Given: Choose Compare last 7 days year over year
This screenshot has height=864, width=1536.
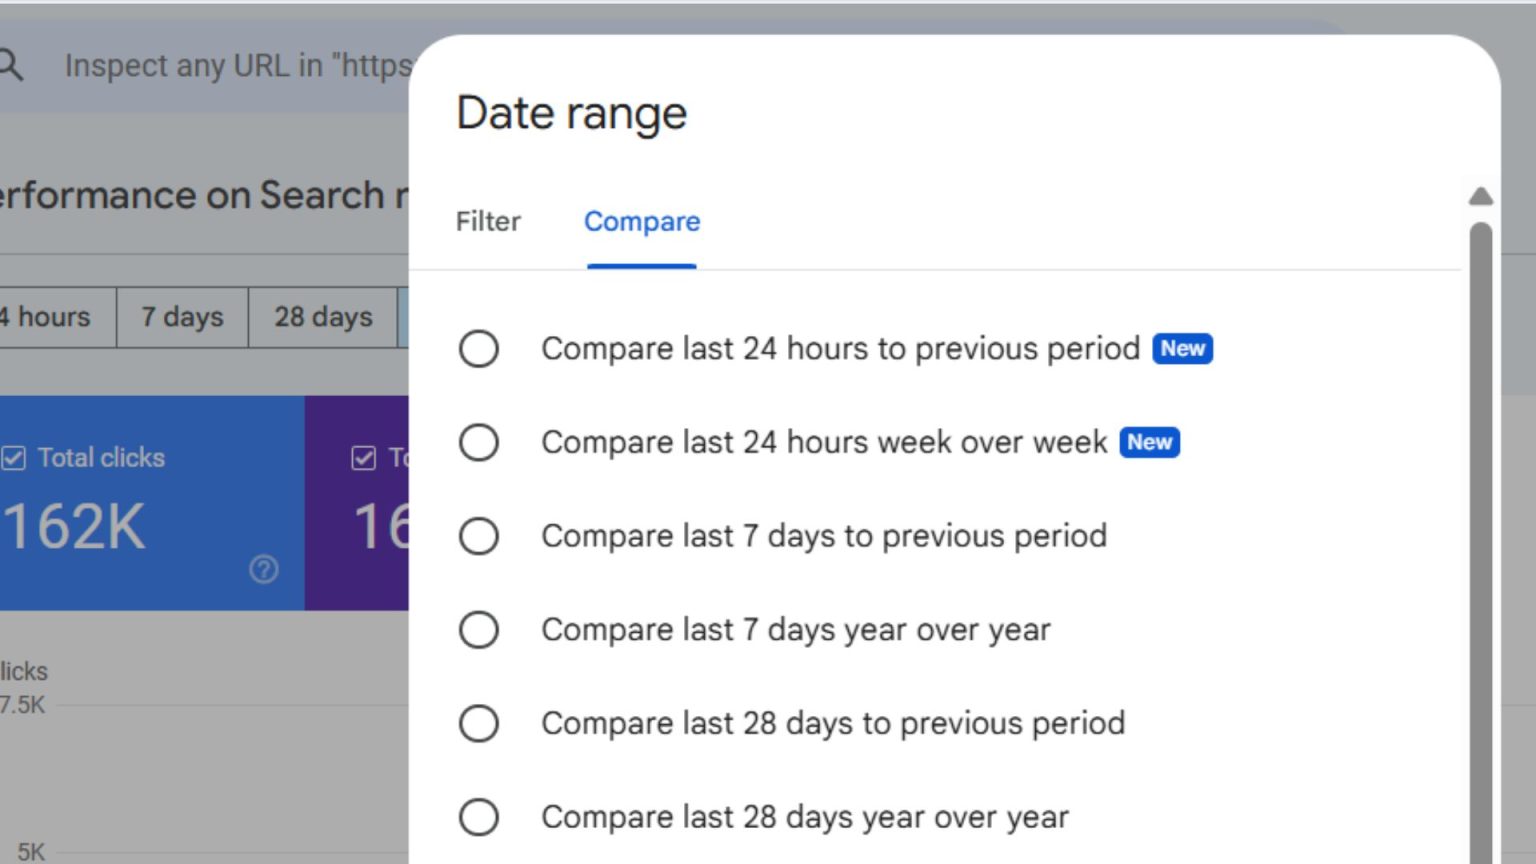Looking at the screenshot, I should pyautogui.click(x=478, y=630).
